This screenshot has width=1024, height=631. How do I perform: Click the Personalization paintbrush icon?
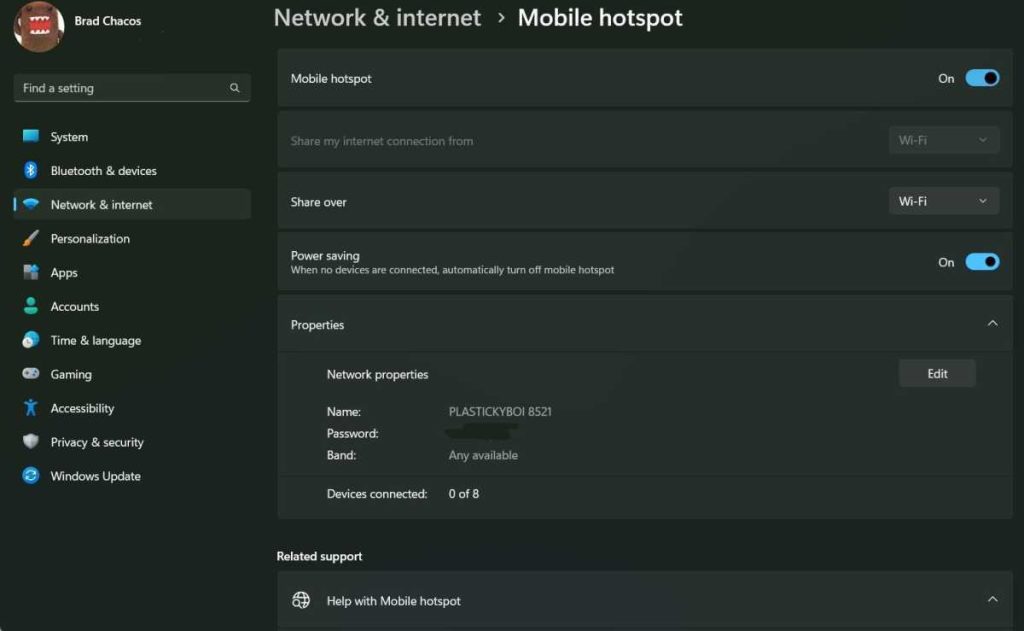pyautogui.click(x=31, y=239)
